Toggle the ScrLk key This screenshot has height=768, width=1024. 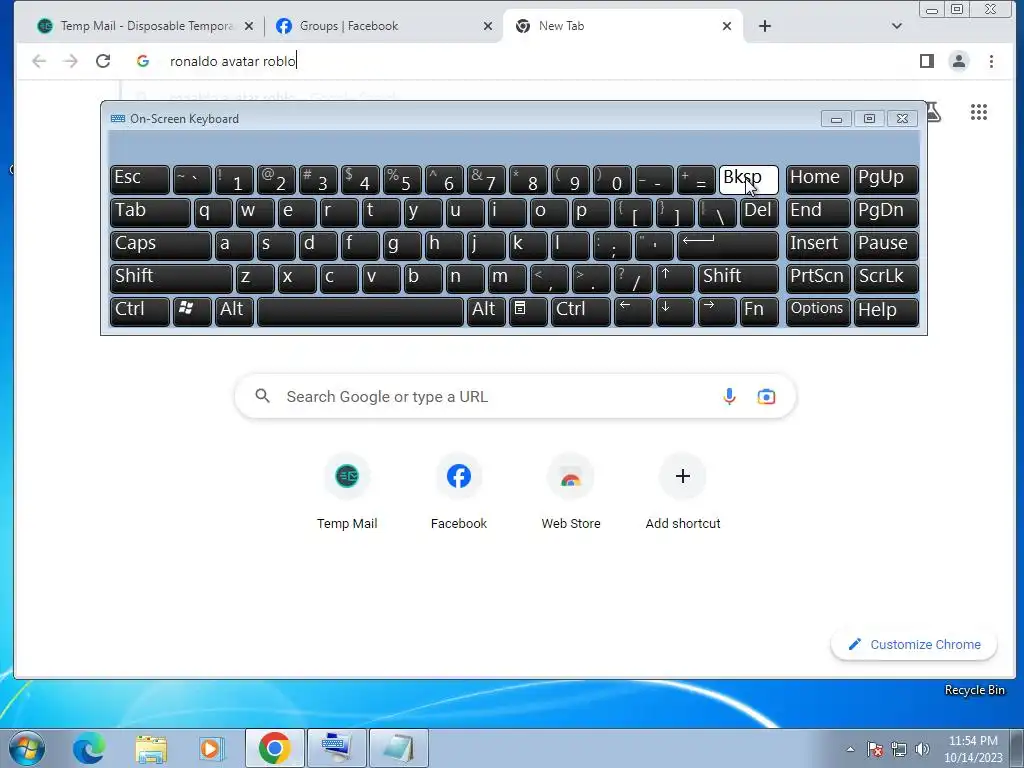click(886, 279)
